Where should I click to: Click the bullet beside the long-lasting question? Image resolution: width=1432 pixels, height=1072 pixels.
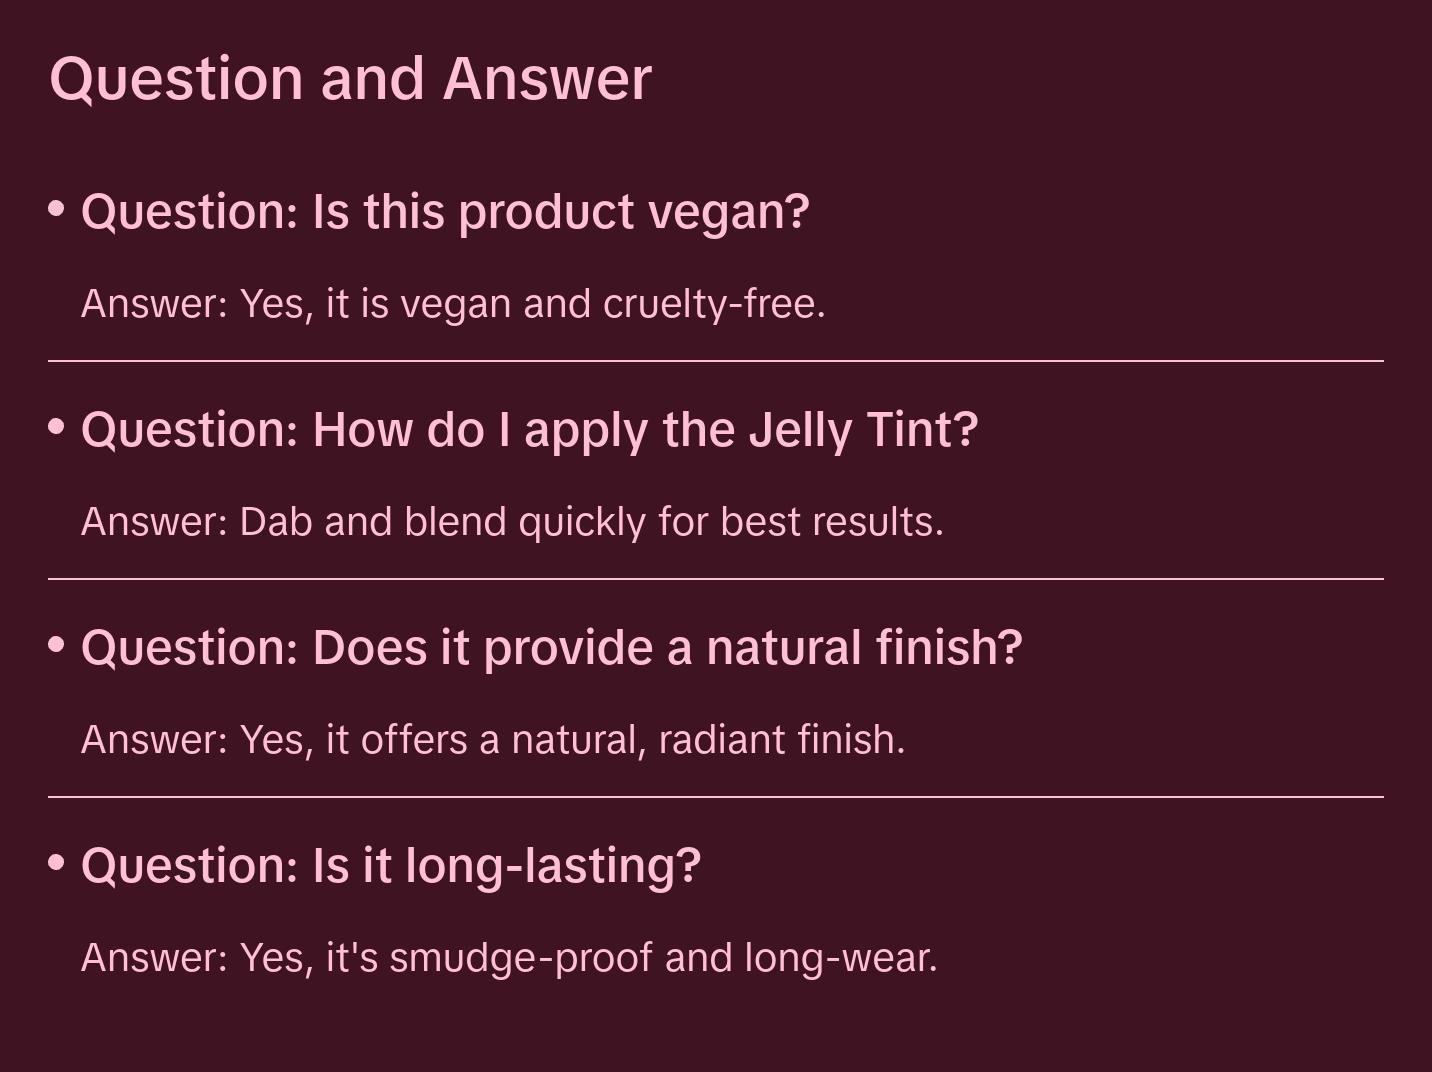tap(57, 862)
